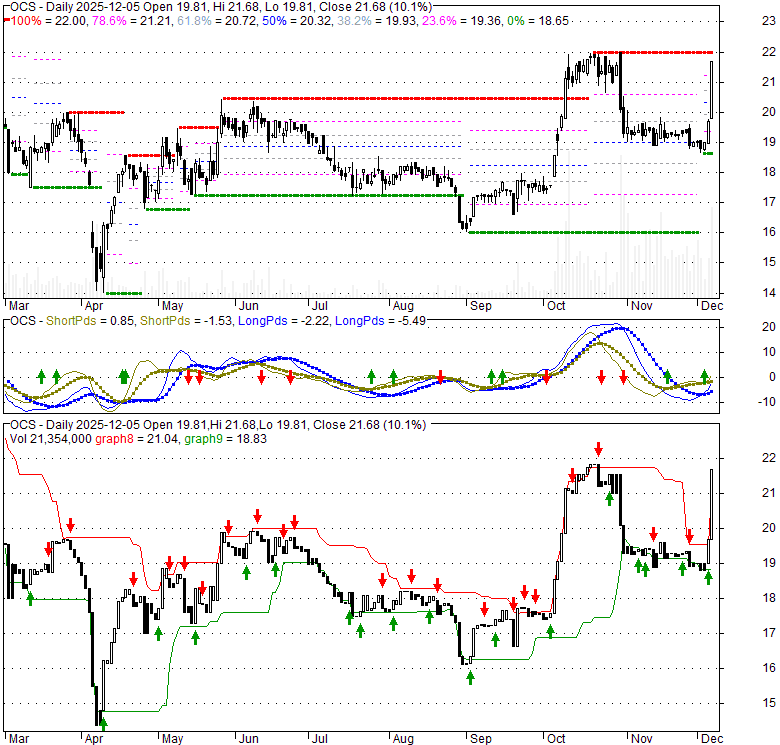Click the 'graph9 = 18.83' legend label

point(225,439)
